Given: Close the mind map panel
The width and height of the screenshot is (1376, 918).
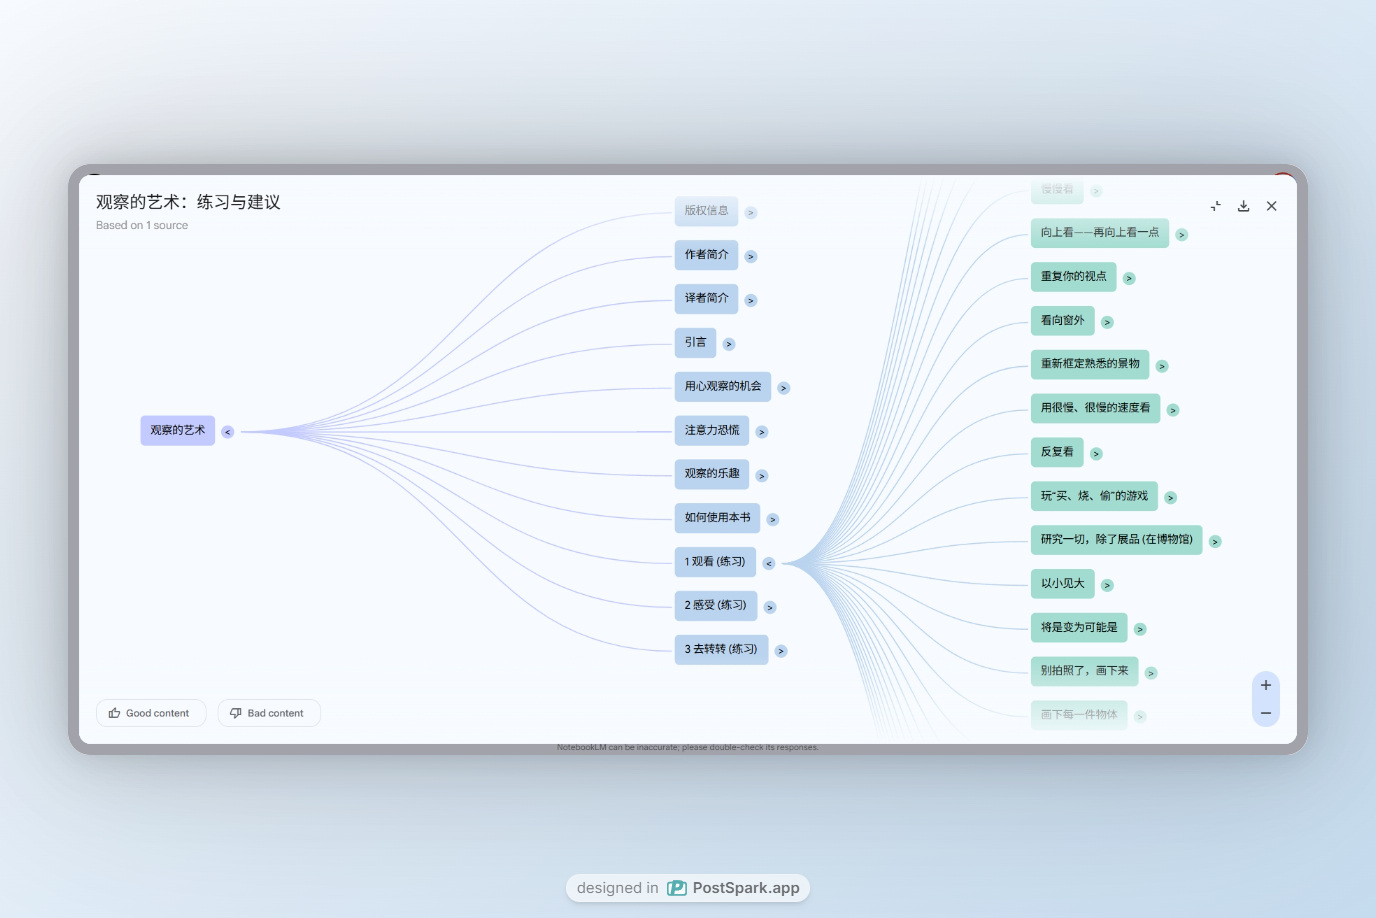Looking at the screenshot, I should 1272,206.
